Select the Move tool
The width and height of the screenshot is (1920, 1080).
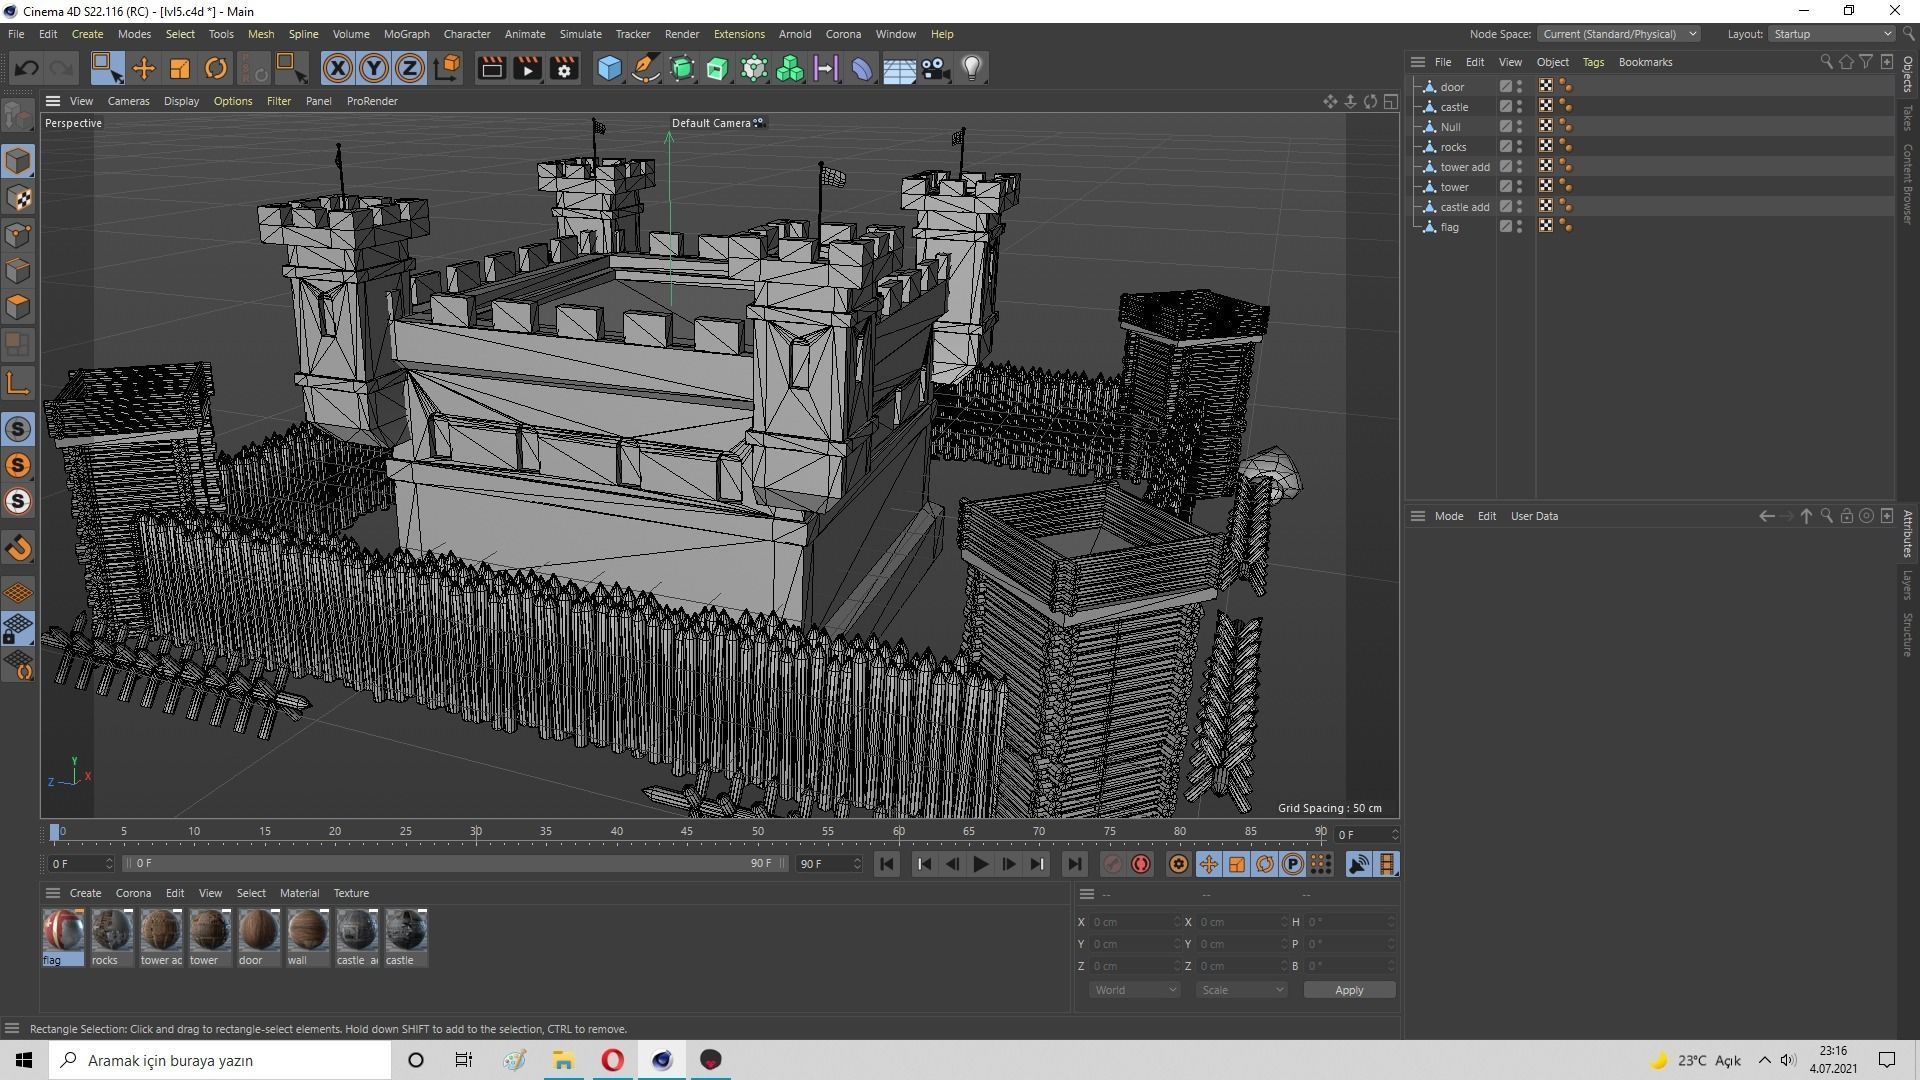tap(144, 68)
